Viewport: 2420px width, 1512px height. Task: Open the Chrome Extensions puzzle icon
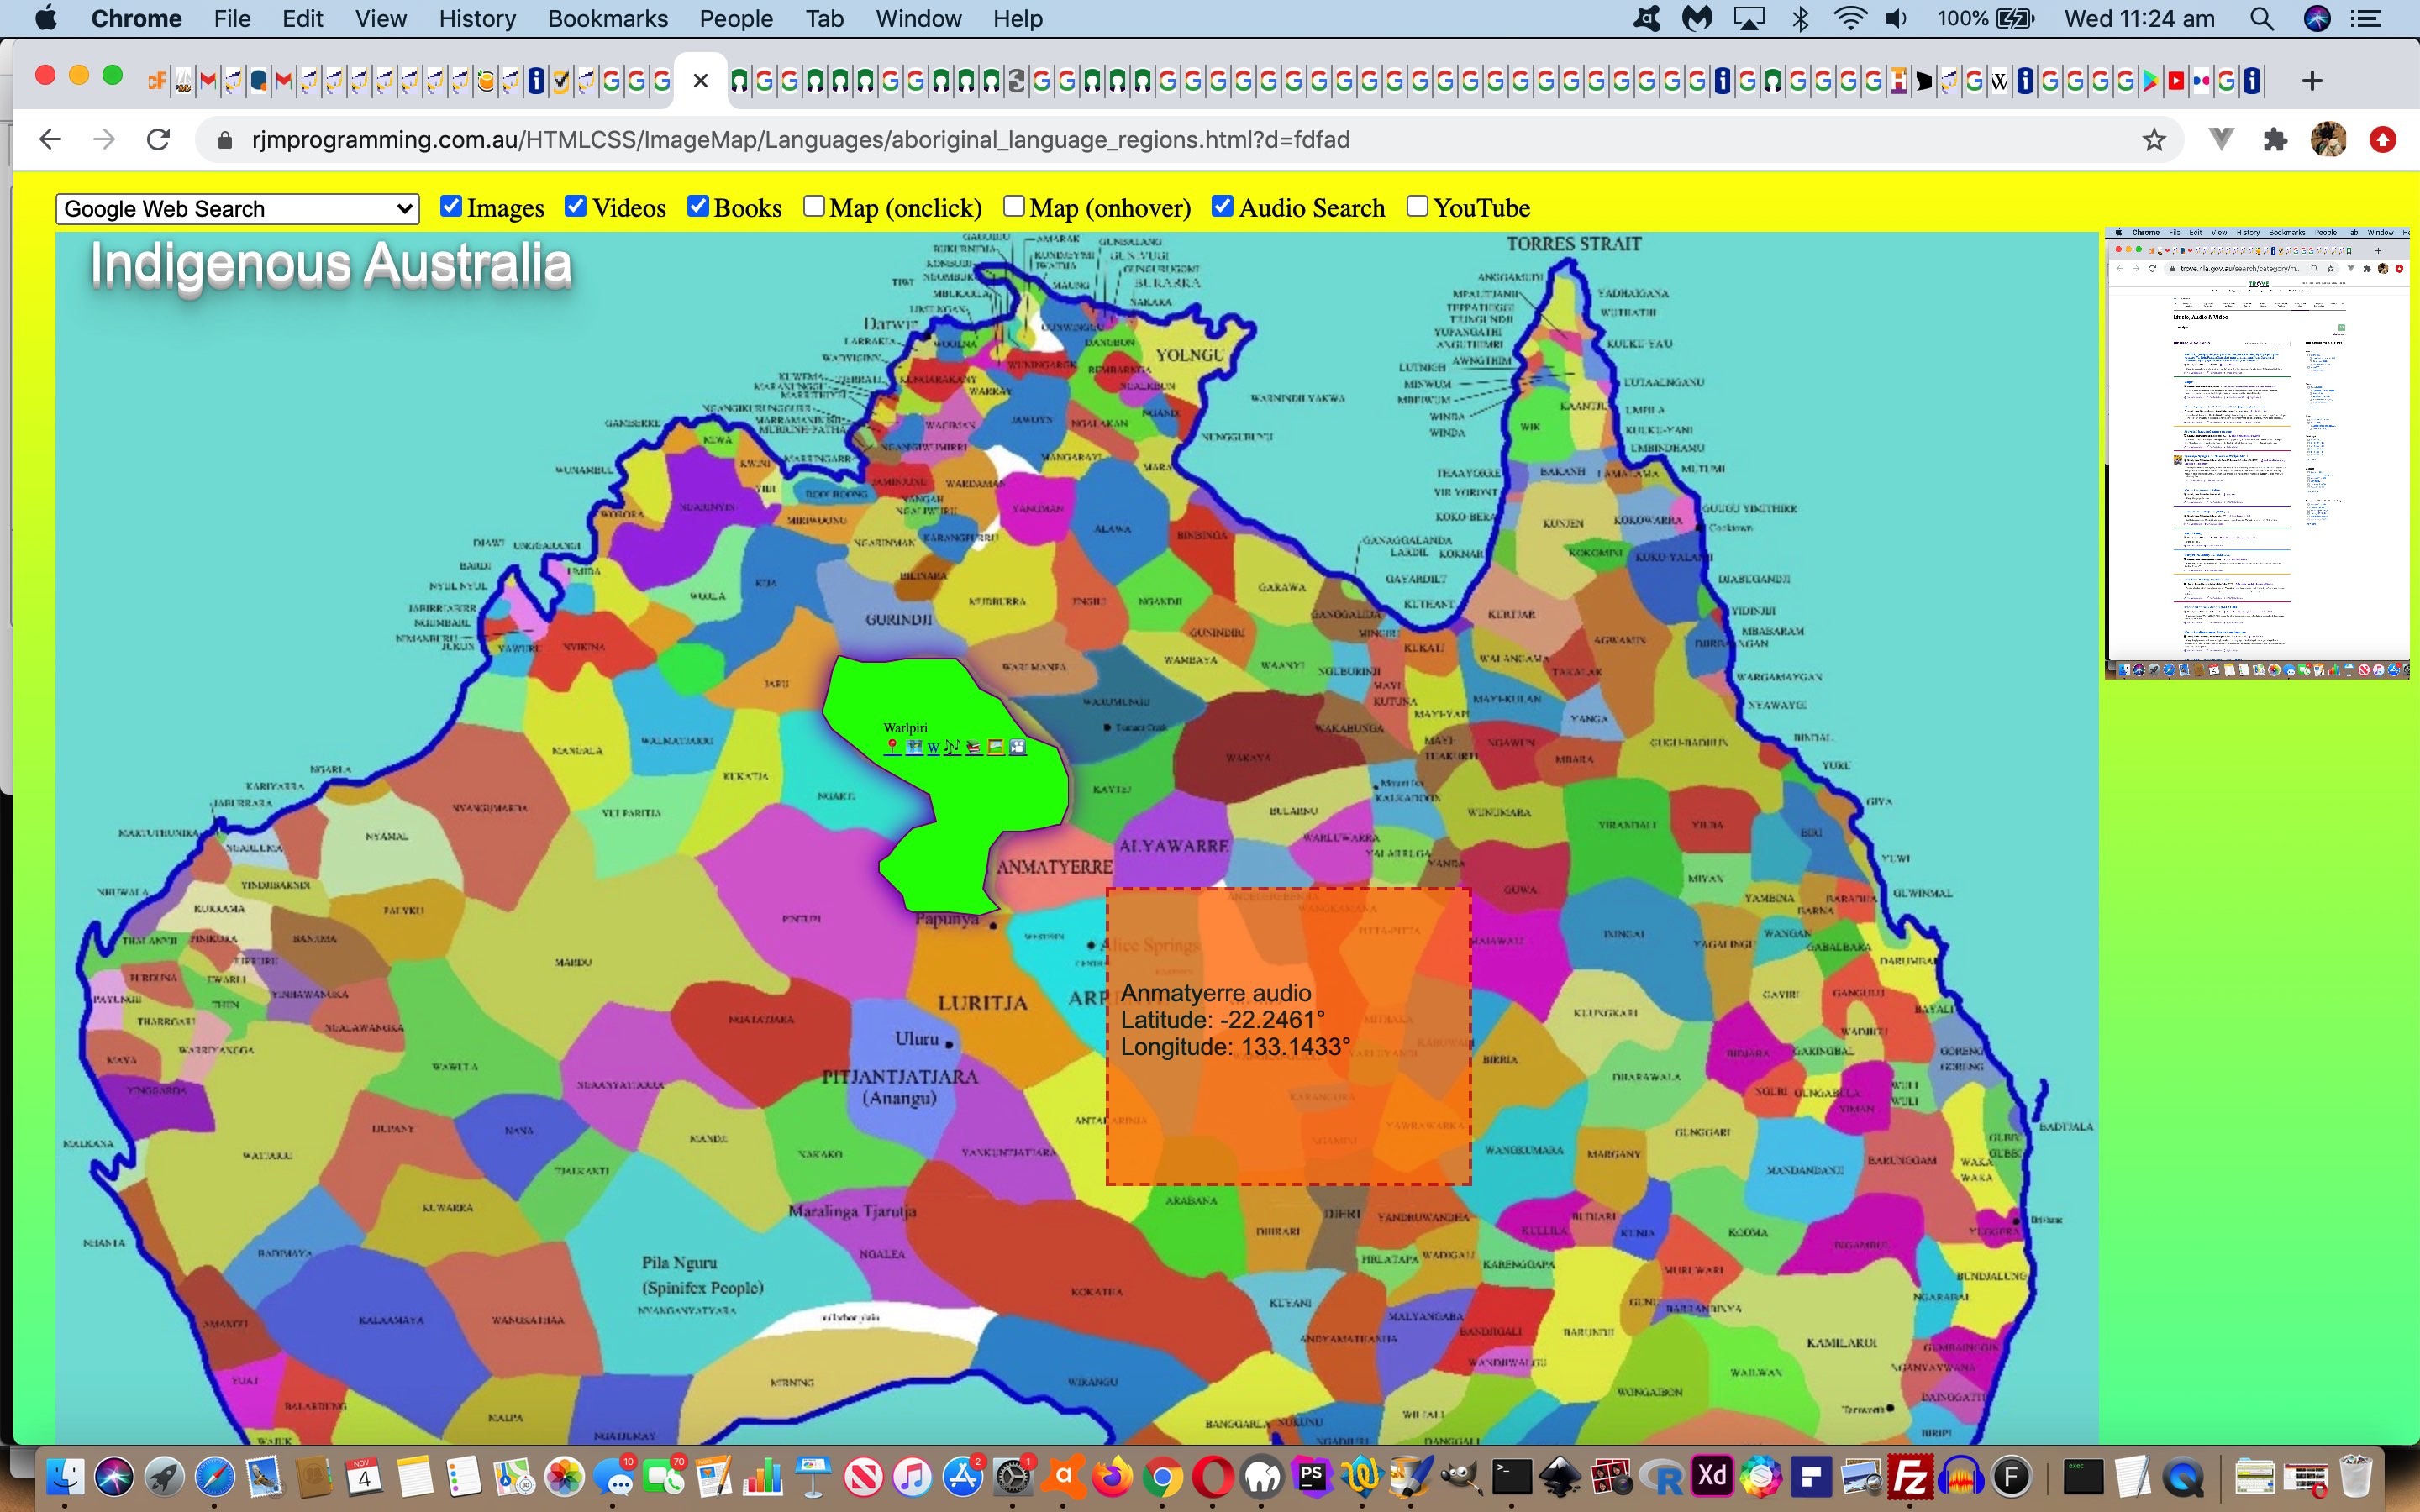point(2275,140)
